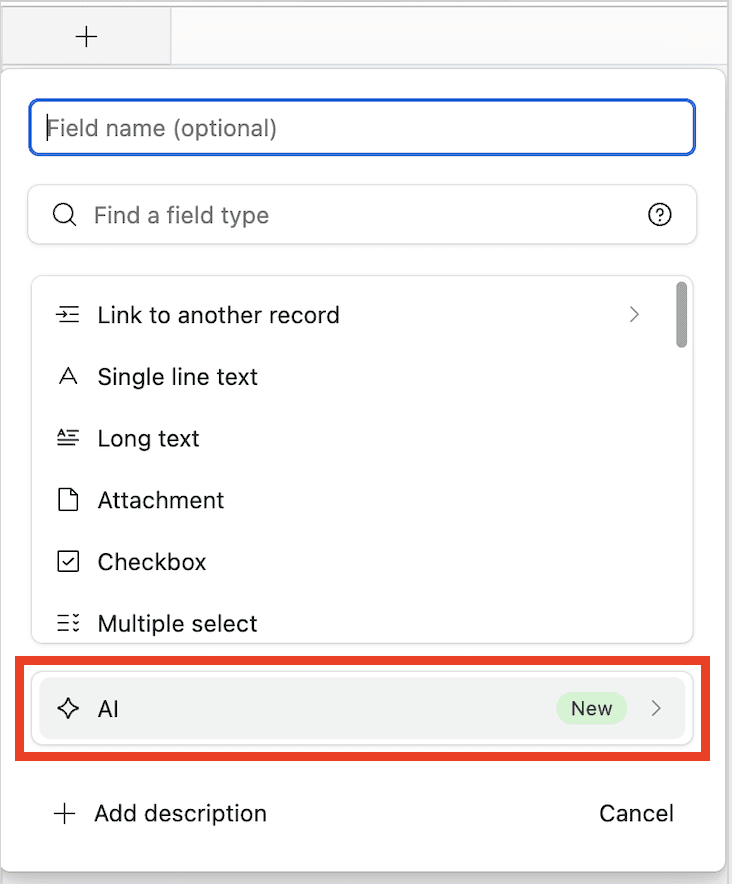This screenshot has width=732, height=884.
Task: Focus the Field name input box
Action: coord(362,127)
